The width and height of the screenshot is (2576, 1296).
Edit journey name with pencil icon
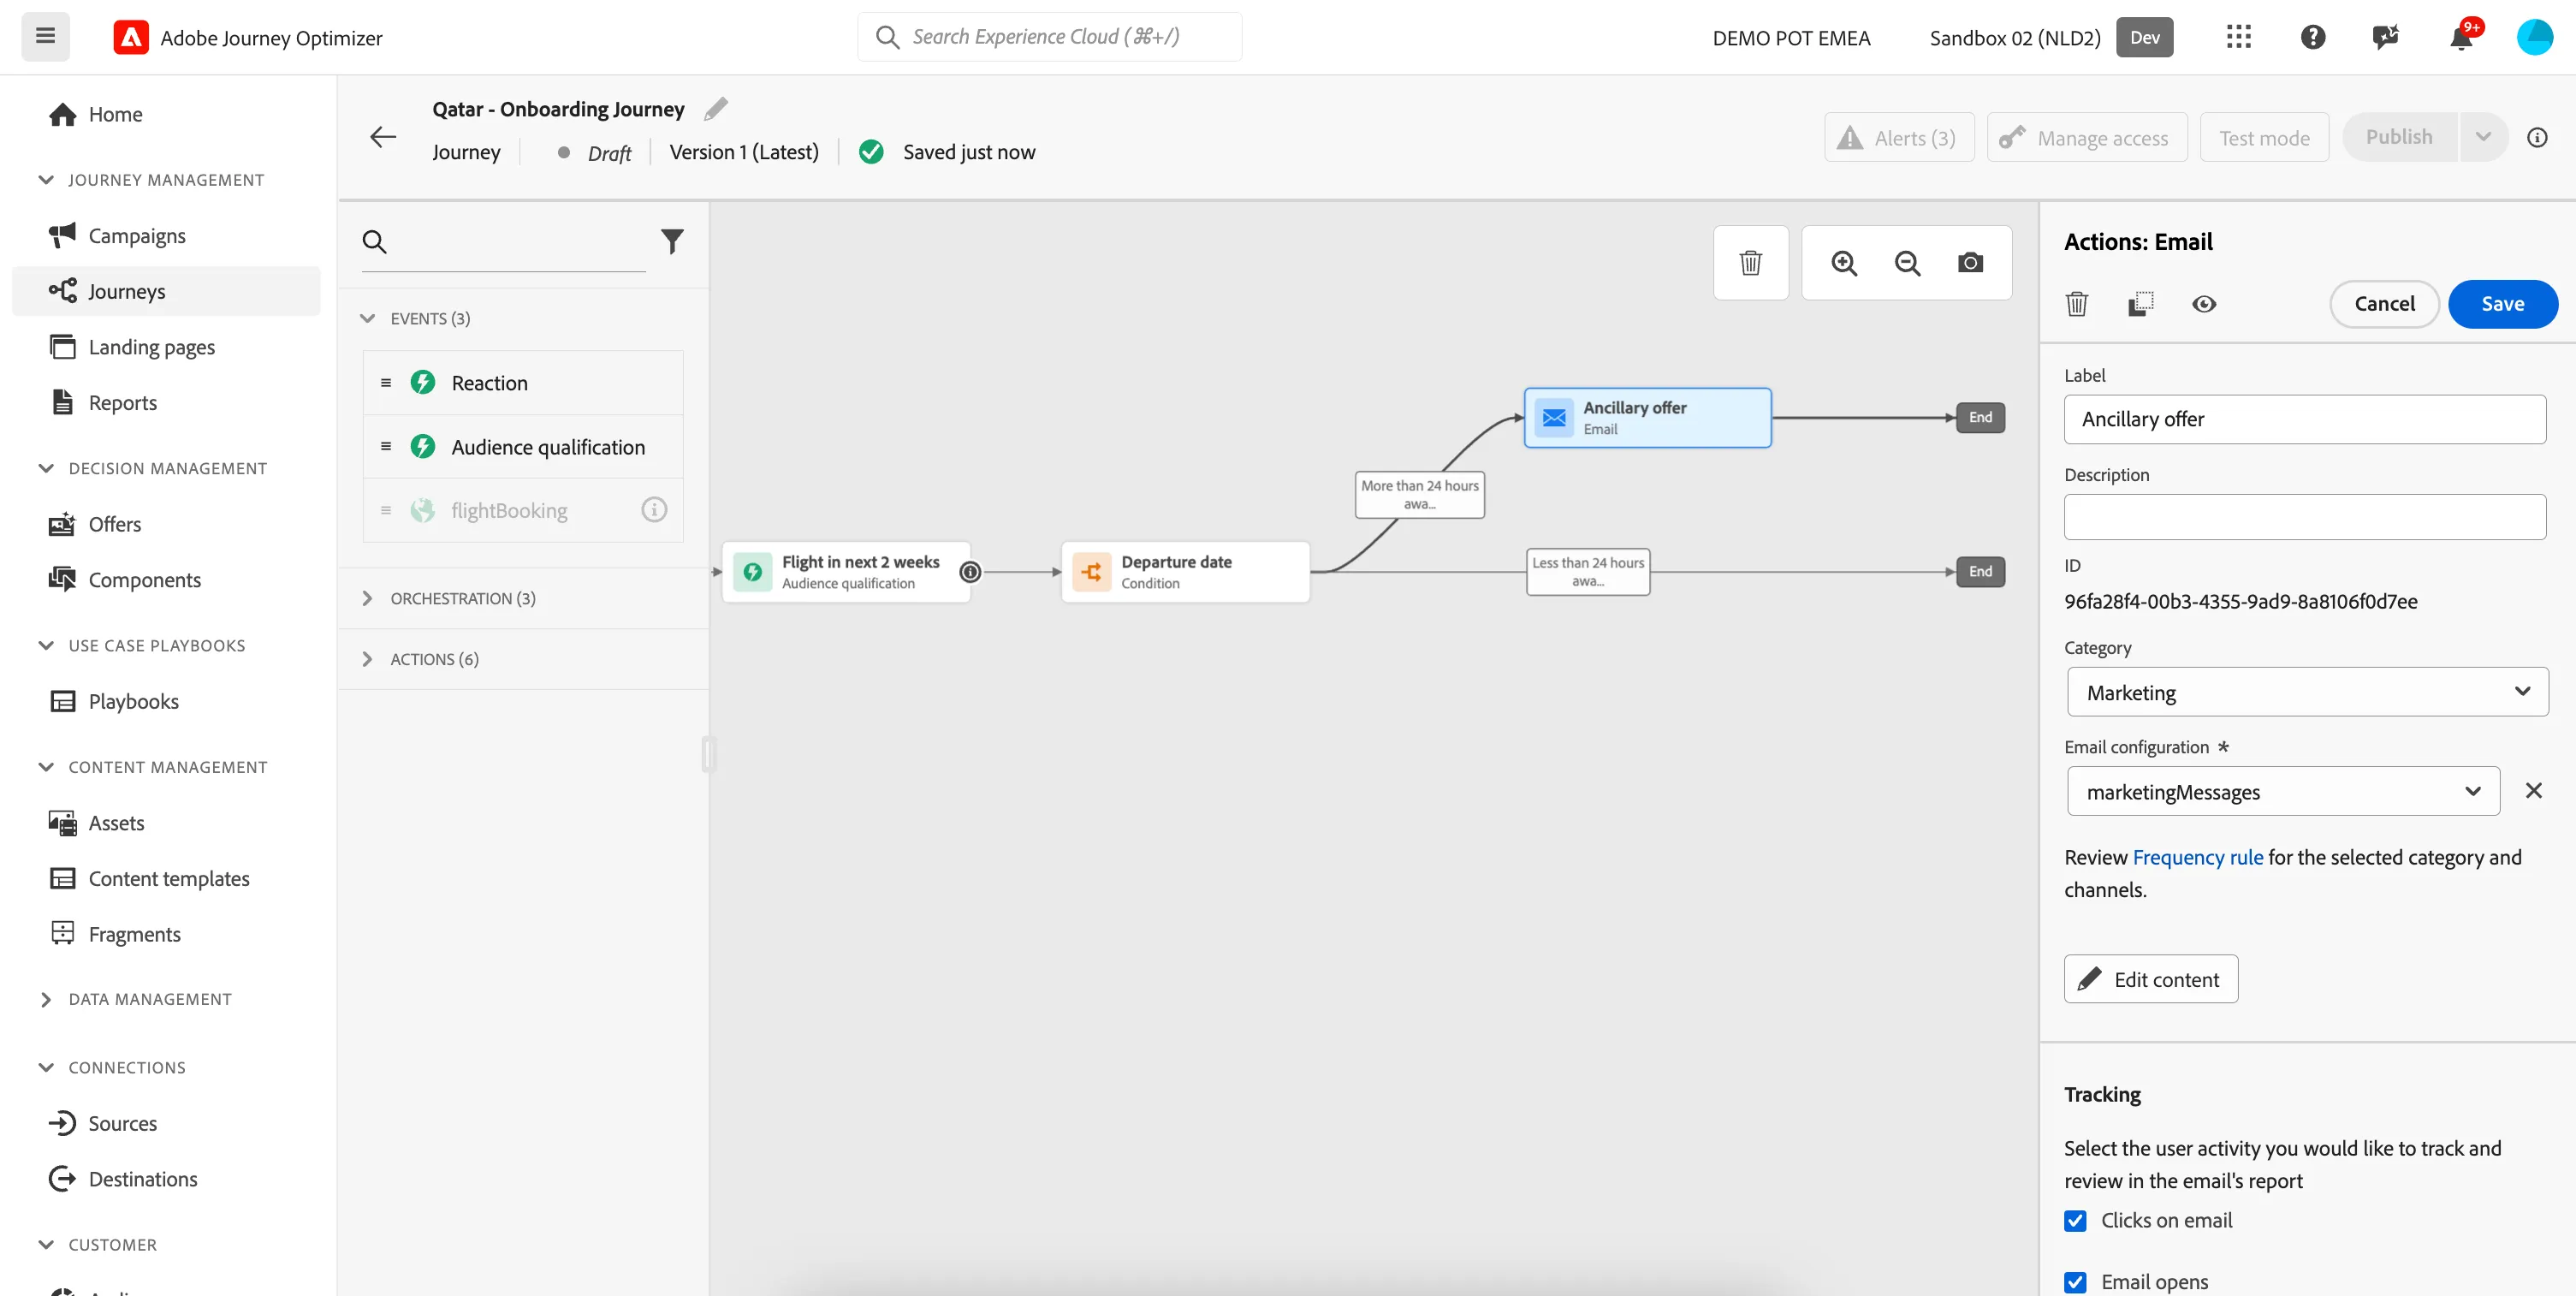(x=716, y=108)
